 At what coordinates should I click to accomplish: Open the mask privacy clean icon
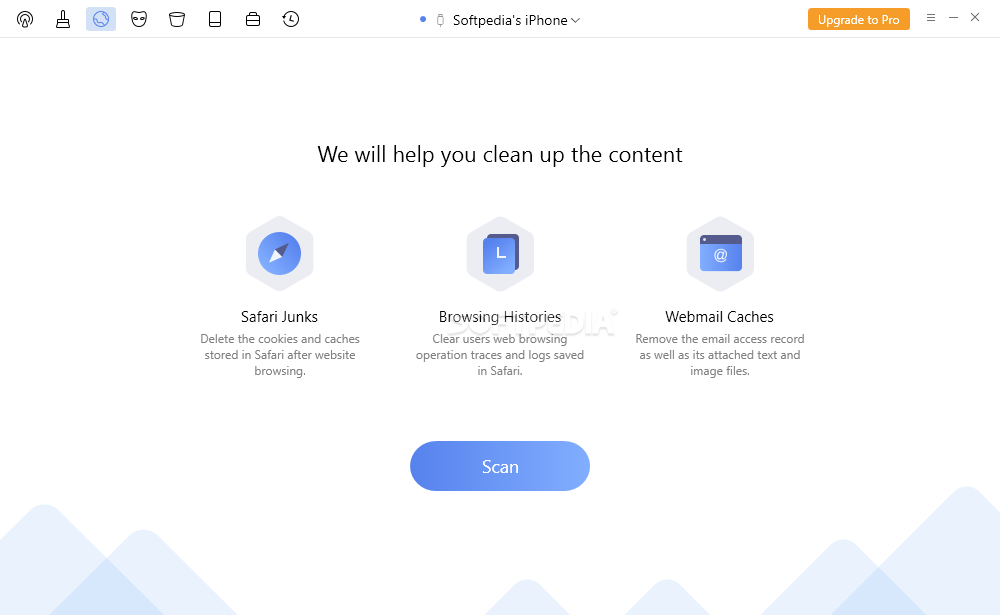click(139, 20)
